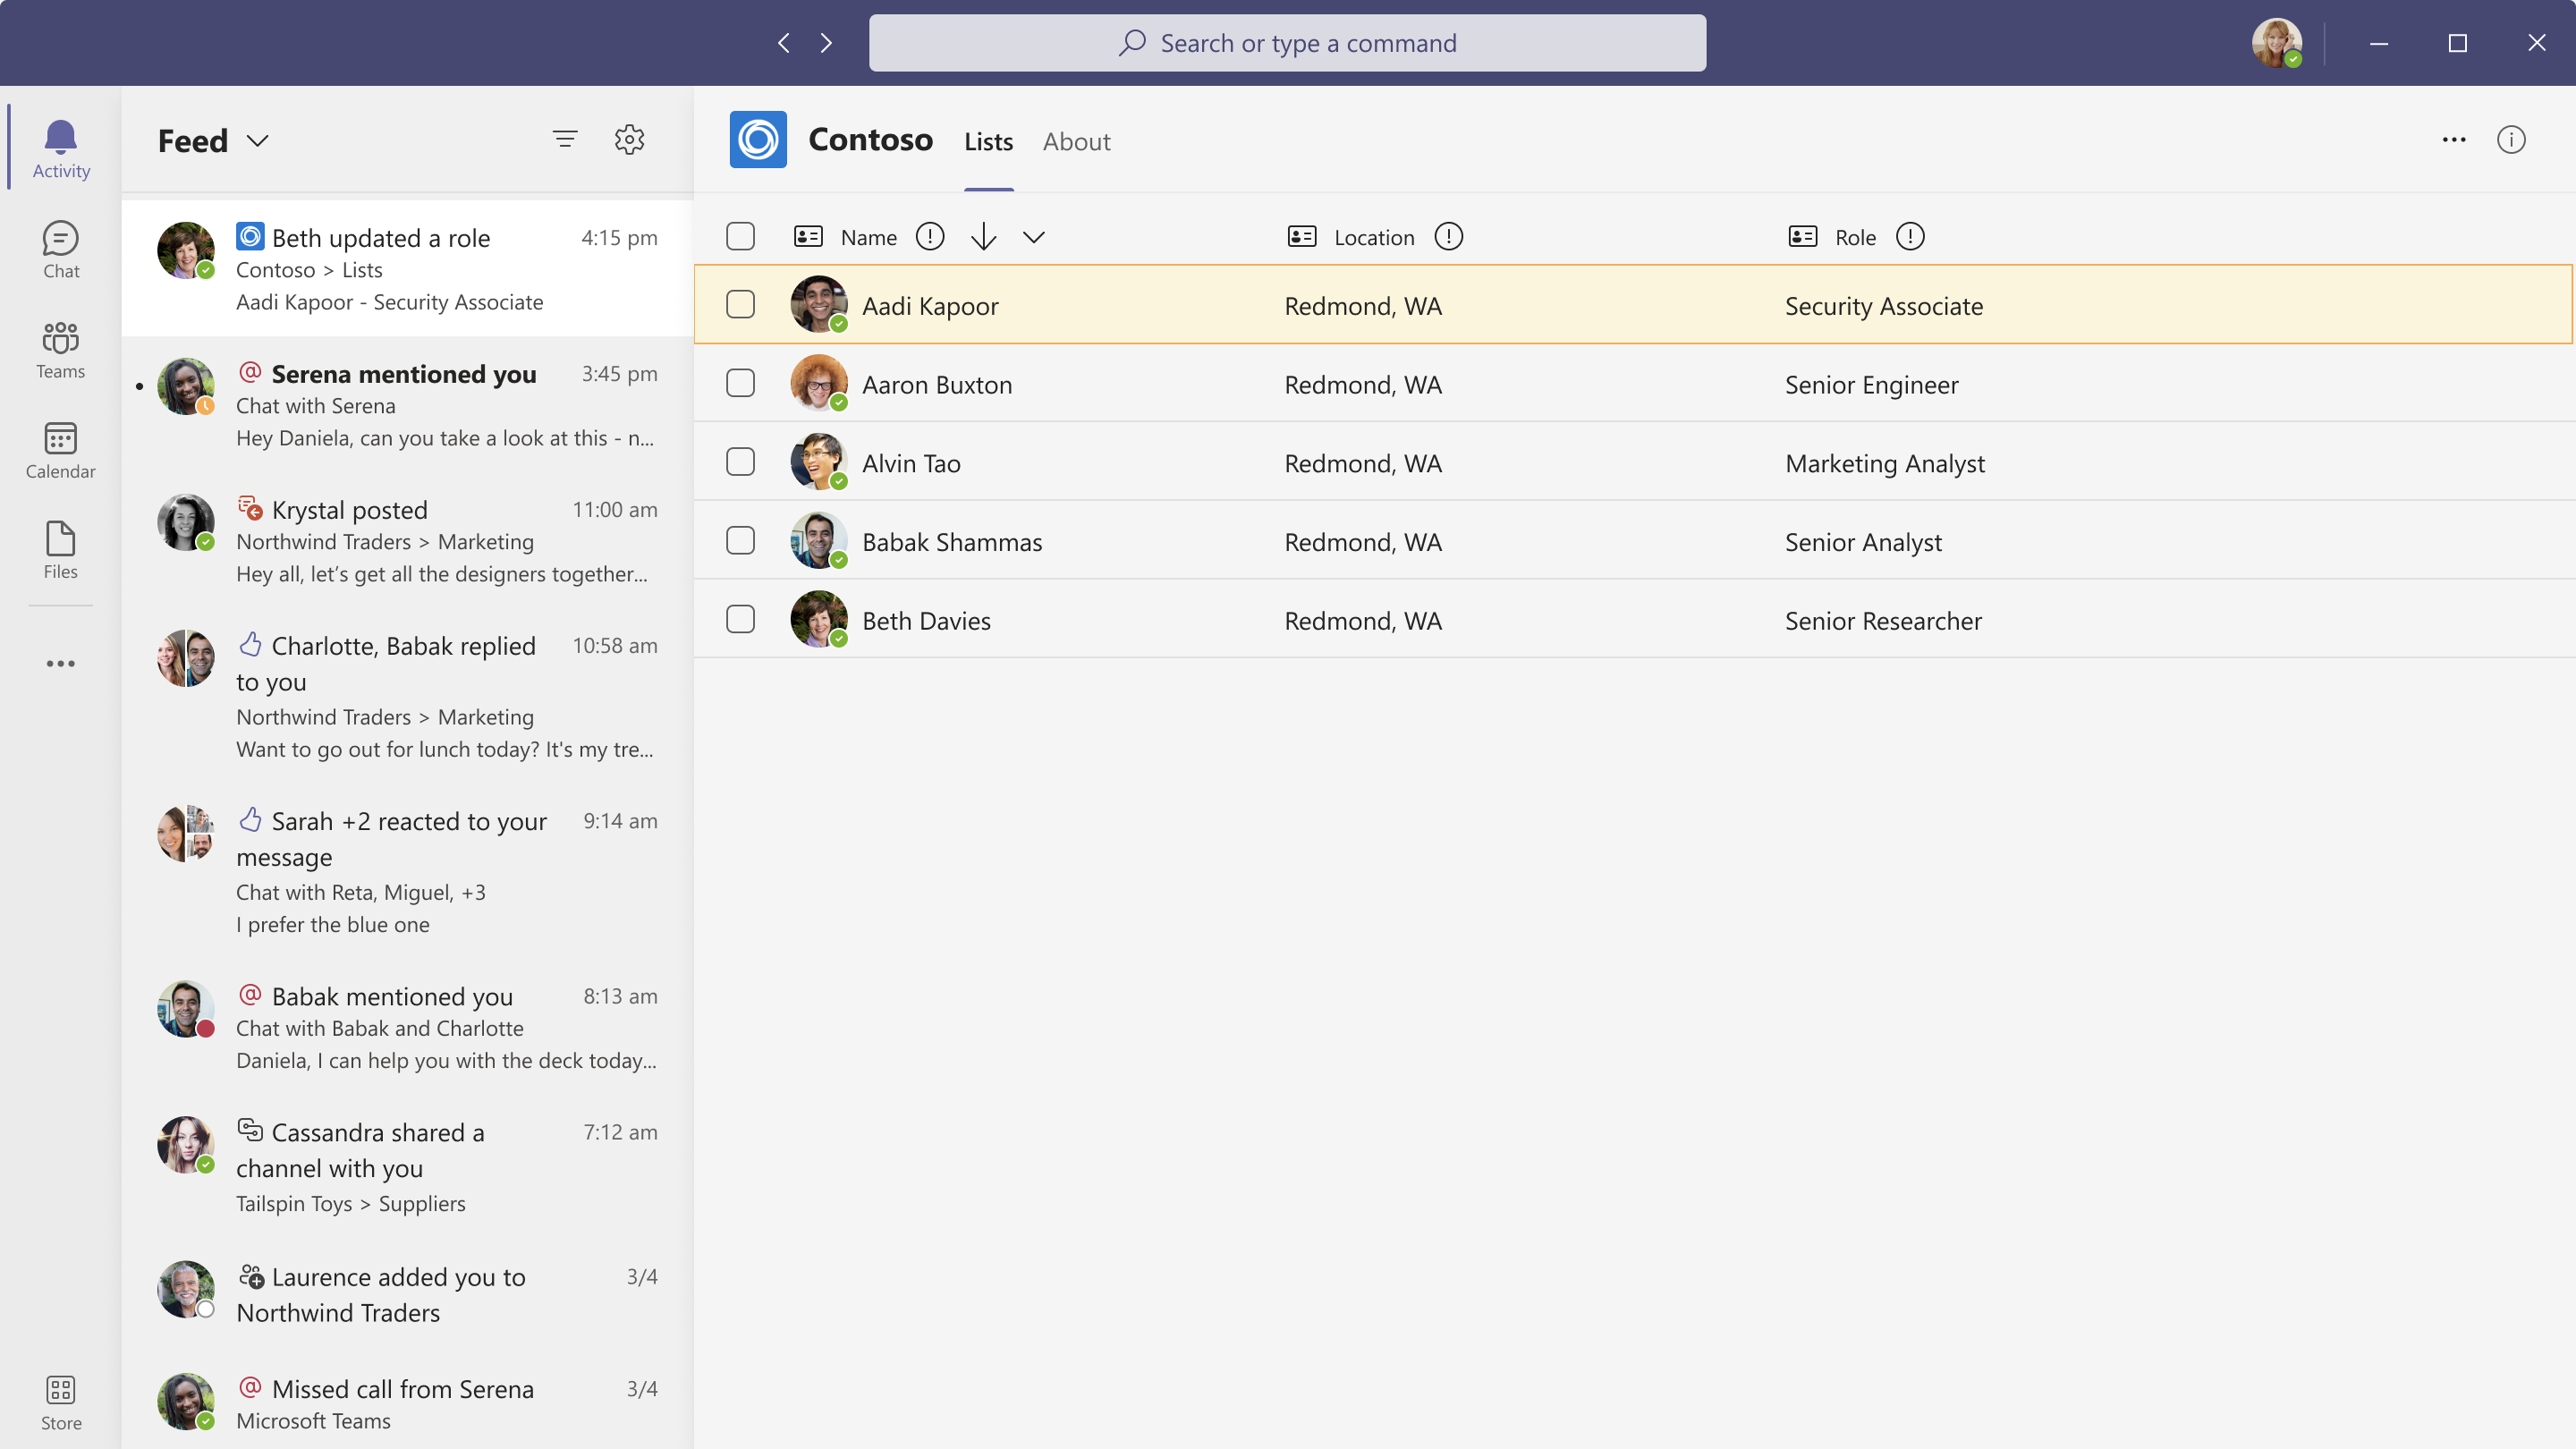This screenshot has width=2576, height=1449.
Task: Open the info button for Lists
Action: (2512, 140)
